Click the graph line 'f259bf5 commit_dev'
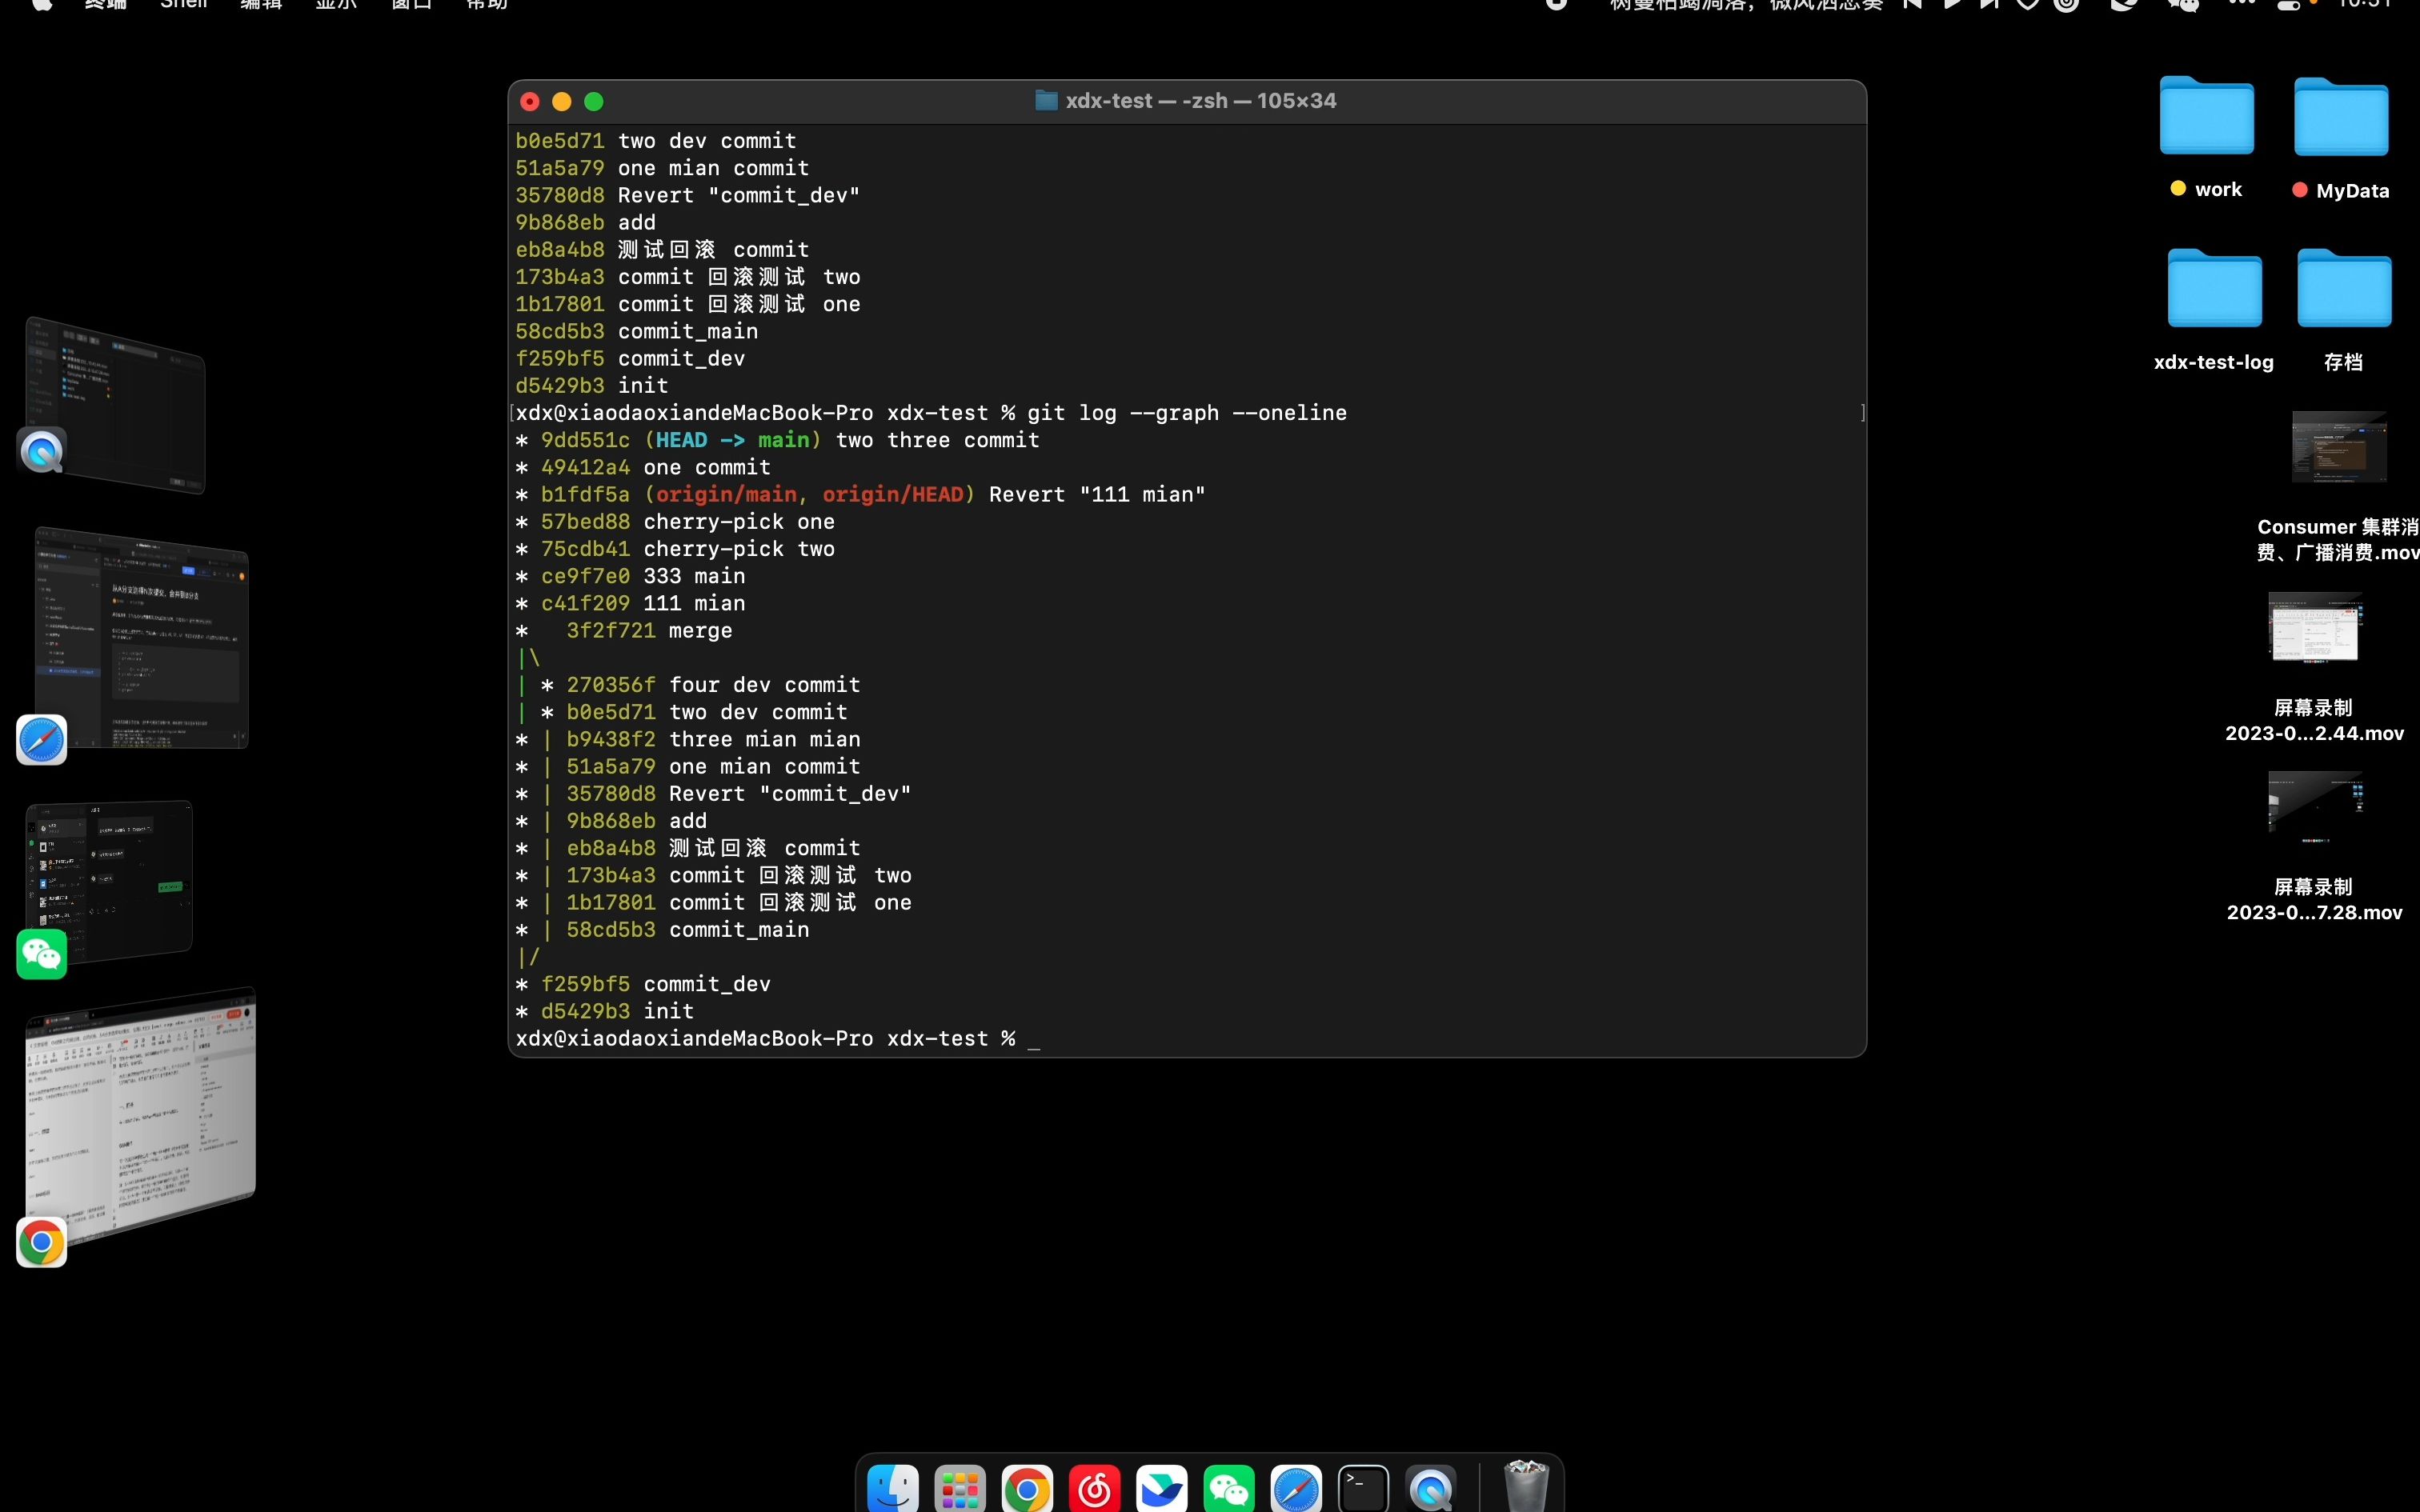Viewport: 2420px width, 1512px height. (656, 984)
